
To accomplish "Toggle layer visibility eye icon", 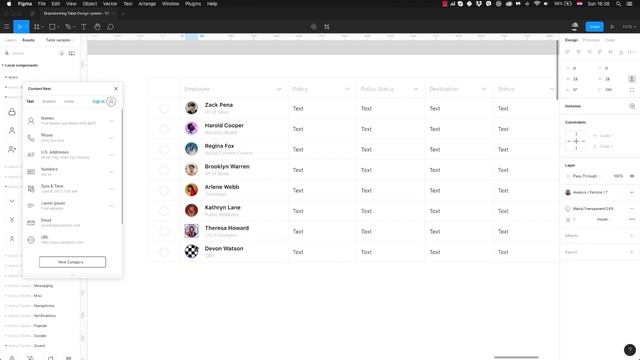I will point(632,176).
